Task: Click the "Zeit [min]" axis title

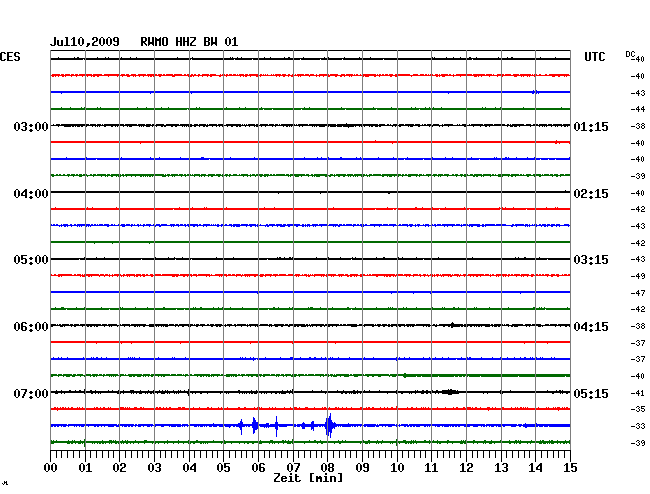Action: click(308, 478)
